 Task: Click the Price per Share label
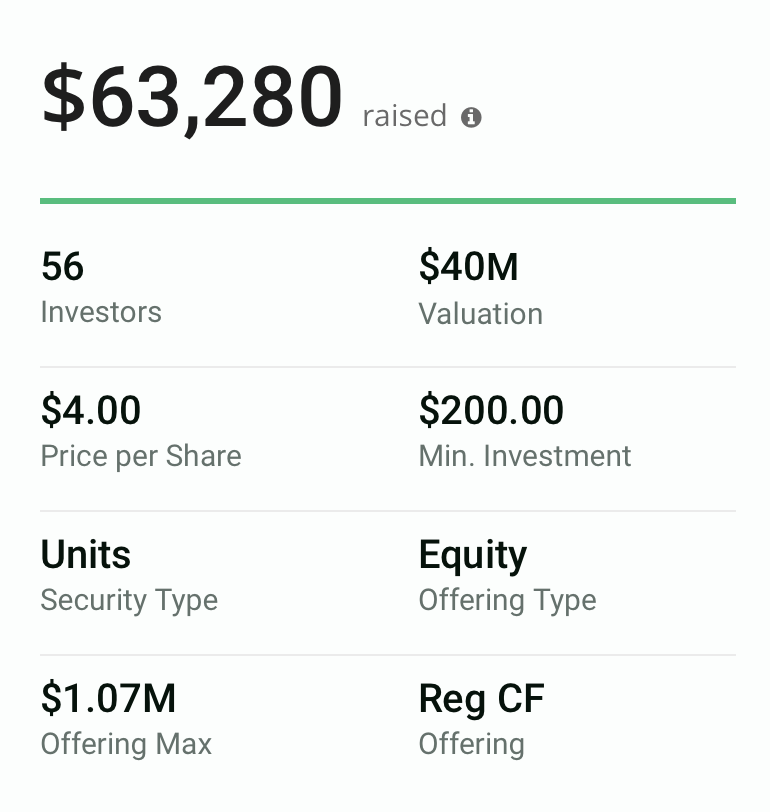tap(140, 456)
